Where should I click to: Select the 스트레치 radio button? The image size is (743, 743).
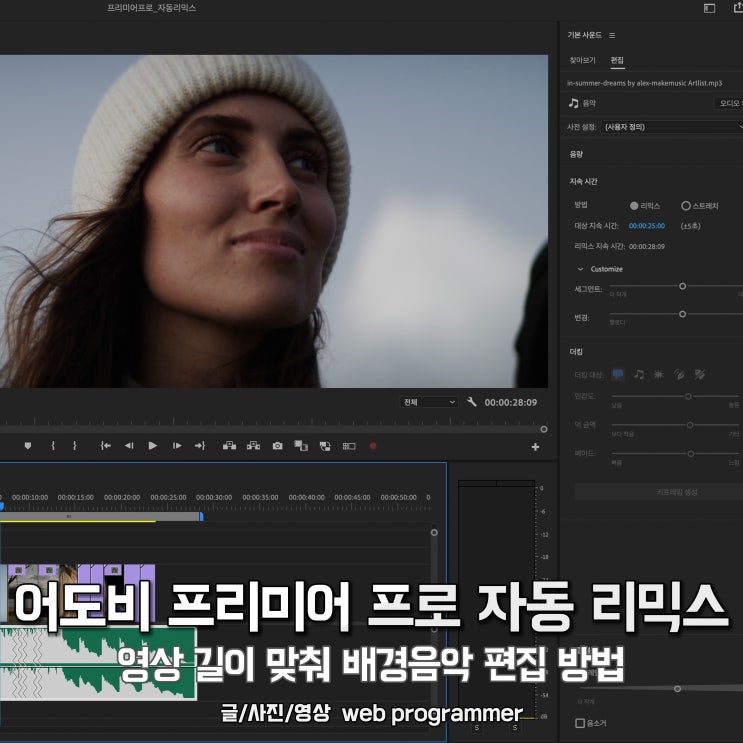(x=686, y=206)
